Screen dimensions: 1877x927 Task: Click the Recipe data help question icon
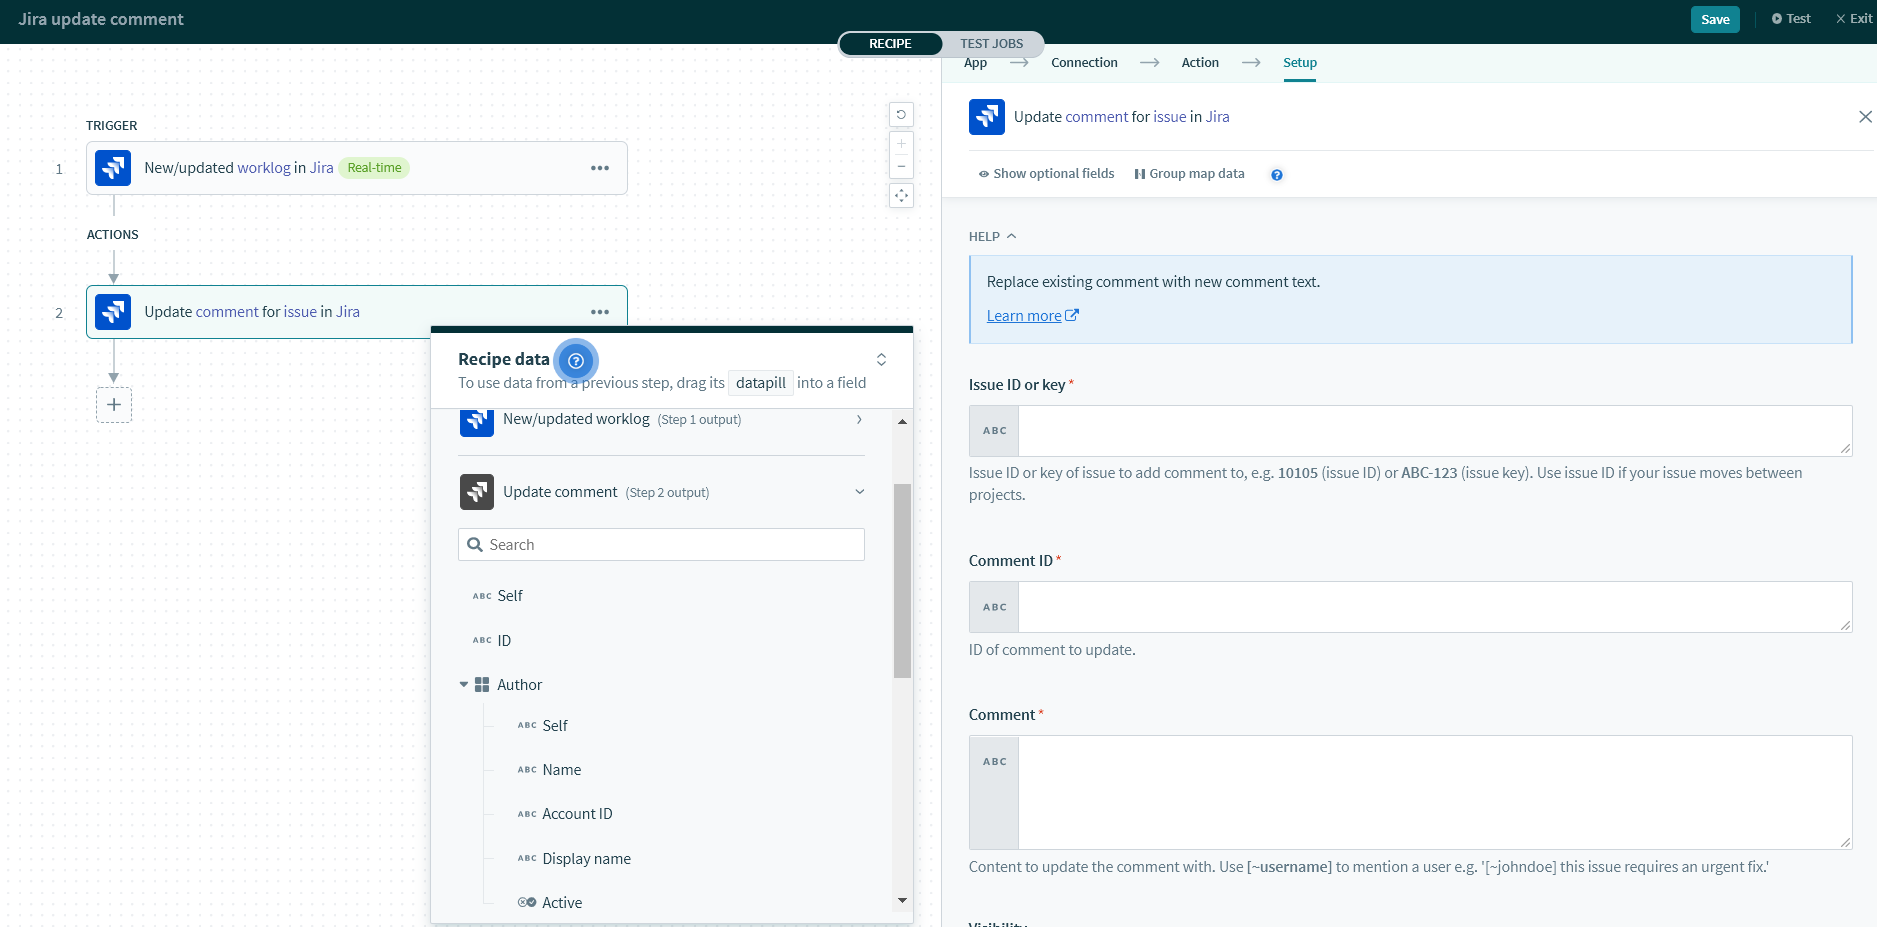coord(576,360)
